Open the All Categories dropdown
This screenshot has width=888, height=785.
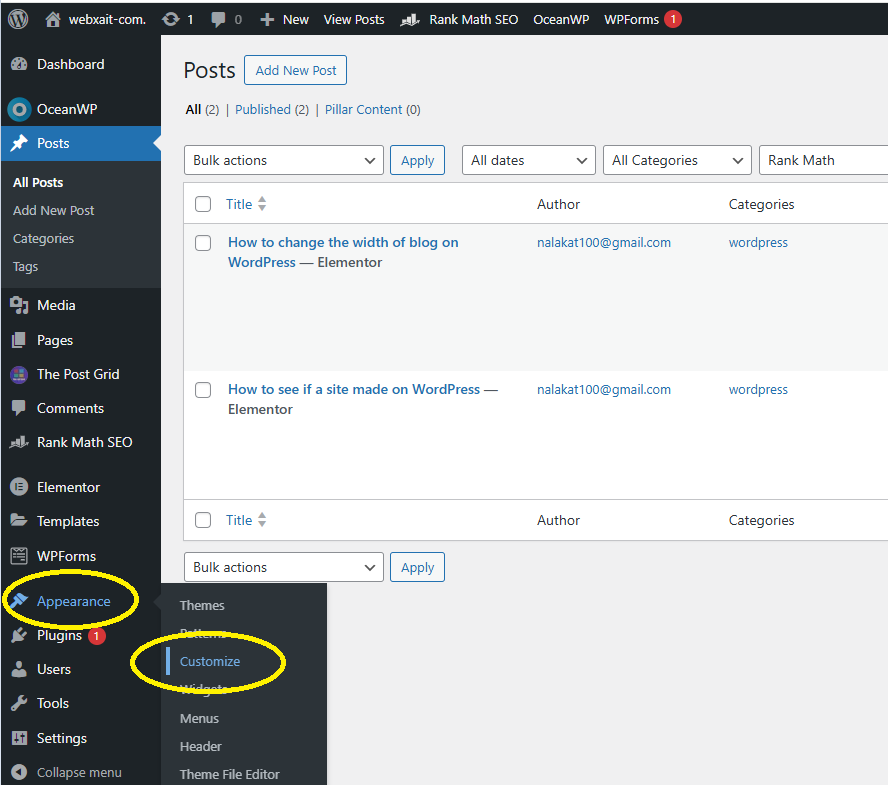point(677,160)
